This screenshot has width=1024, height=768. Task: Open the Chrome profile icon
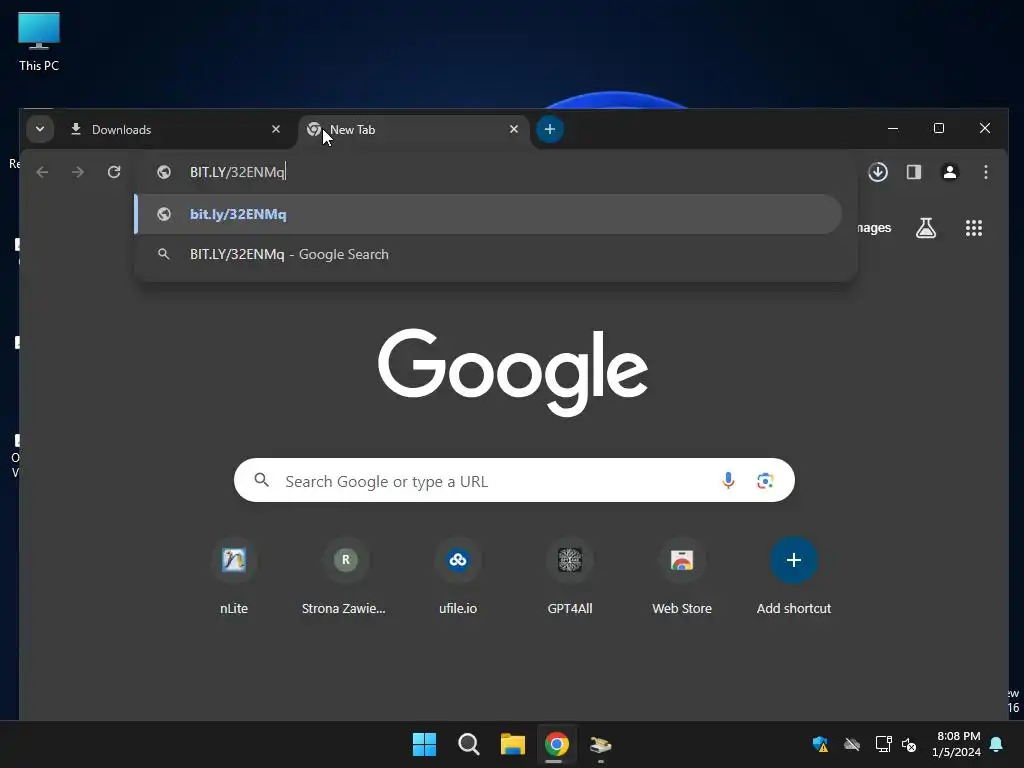click(950, 172)
